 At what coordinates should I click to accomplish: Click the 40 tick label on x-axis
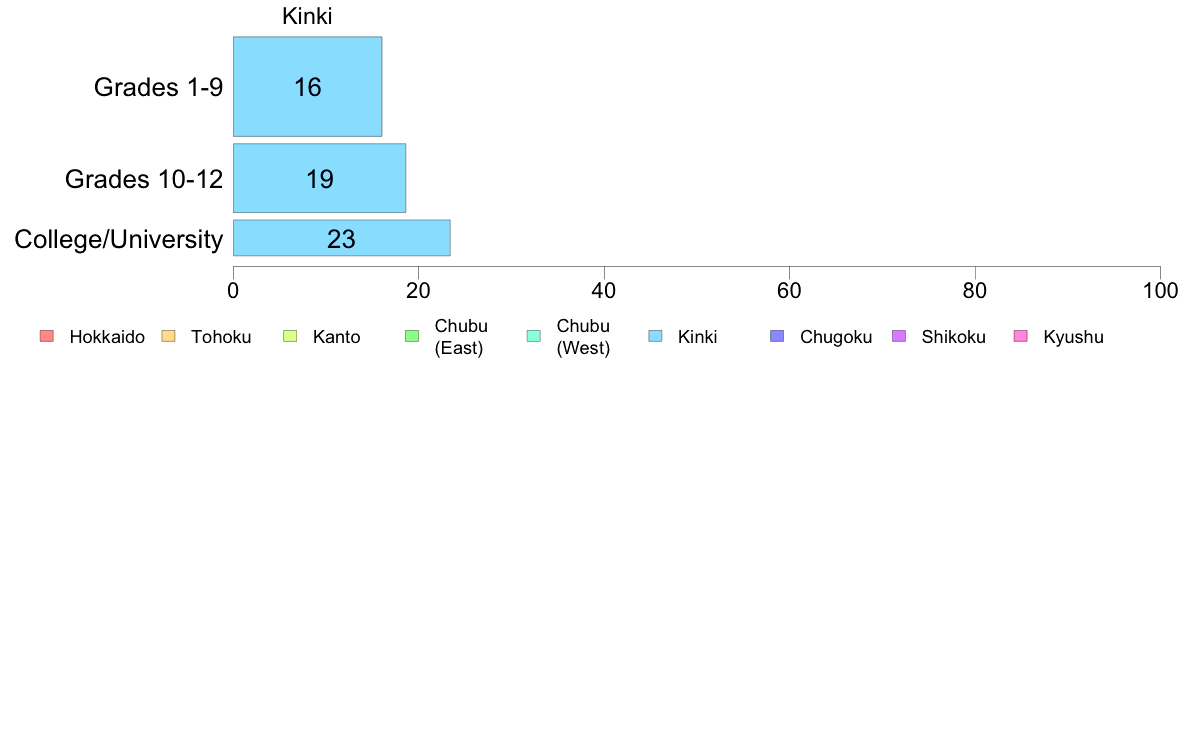[x=604, y=290]
